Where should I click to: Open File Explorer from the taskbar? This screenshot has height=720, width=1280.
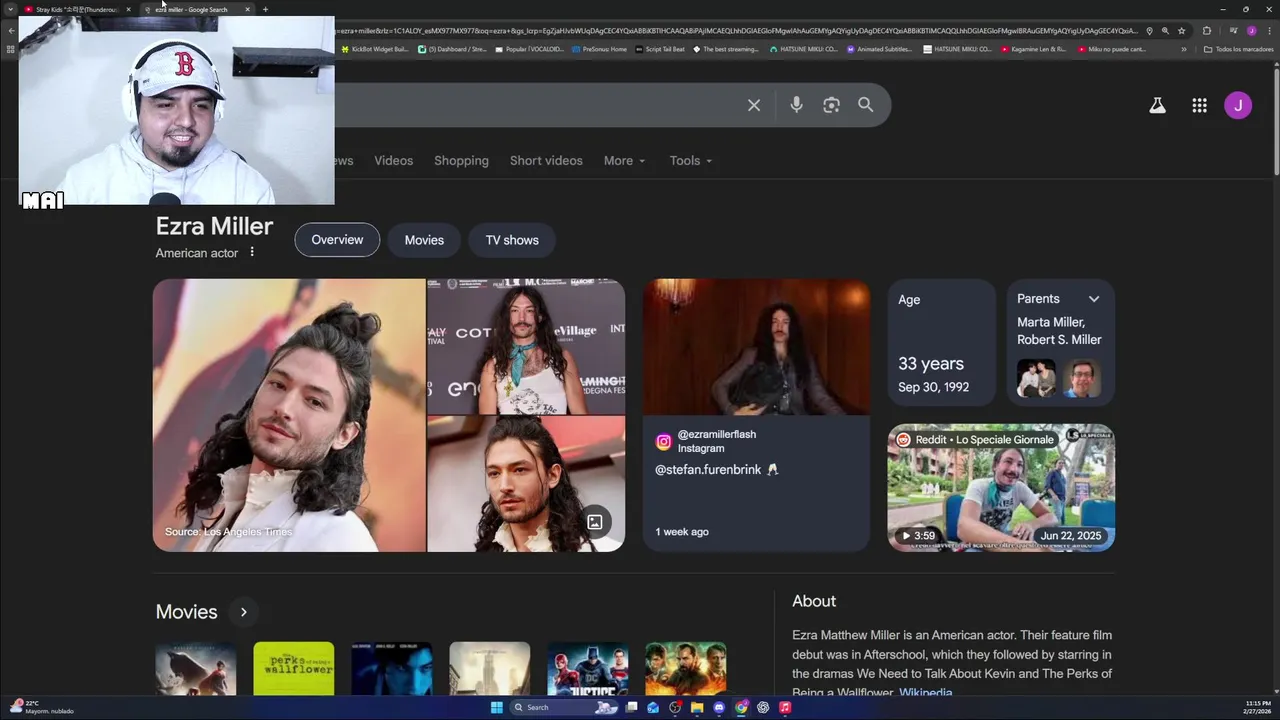coord(697,707)
